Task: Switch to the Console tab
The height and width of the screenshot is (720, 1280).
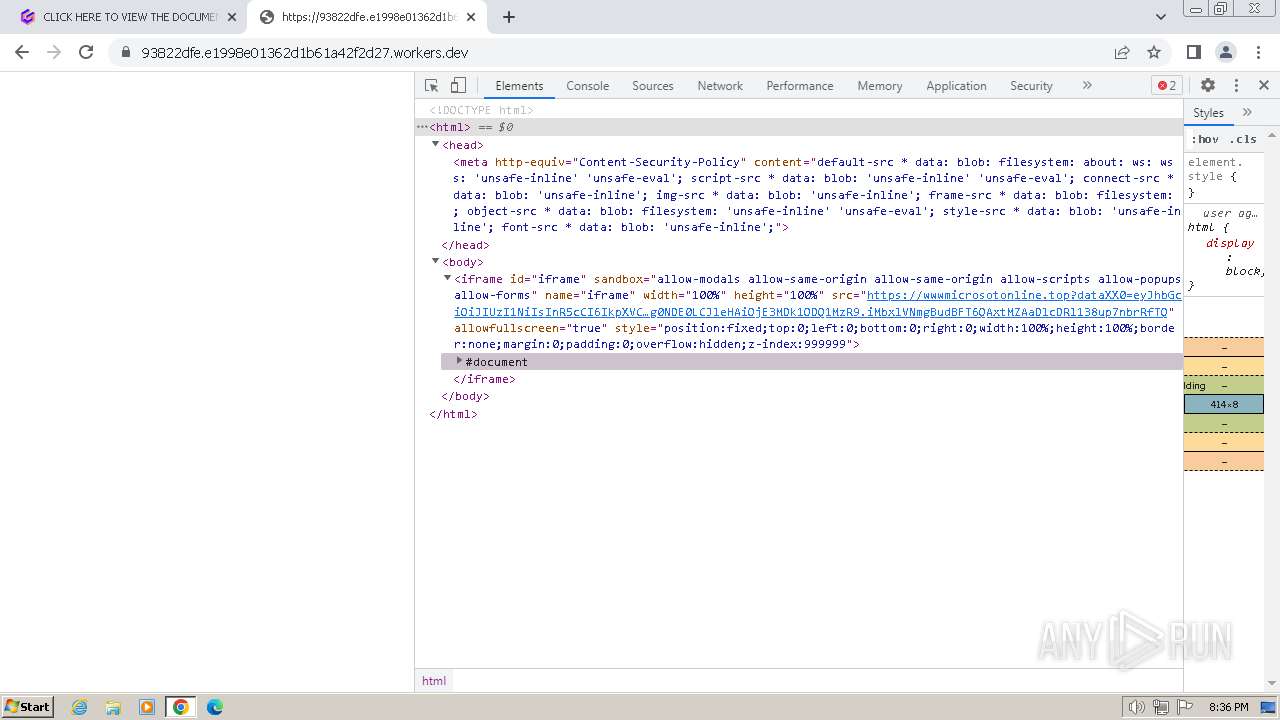Action: (587, 86)
